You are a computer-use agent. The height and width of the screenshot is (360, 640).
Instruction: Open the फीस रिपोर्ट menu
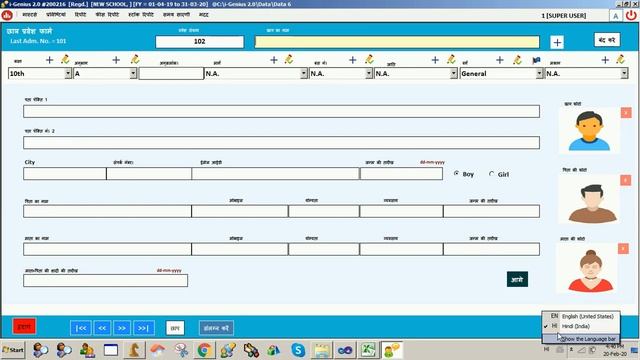107,15
